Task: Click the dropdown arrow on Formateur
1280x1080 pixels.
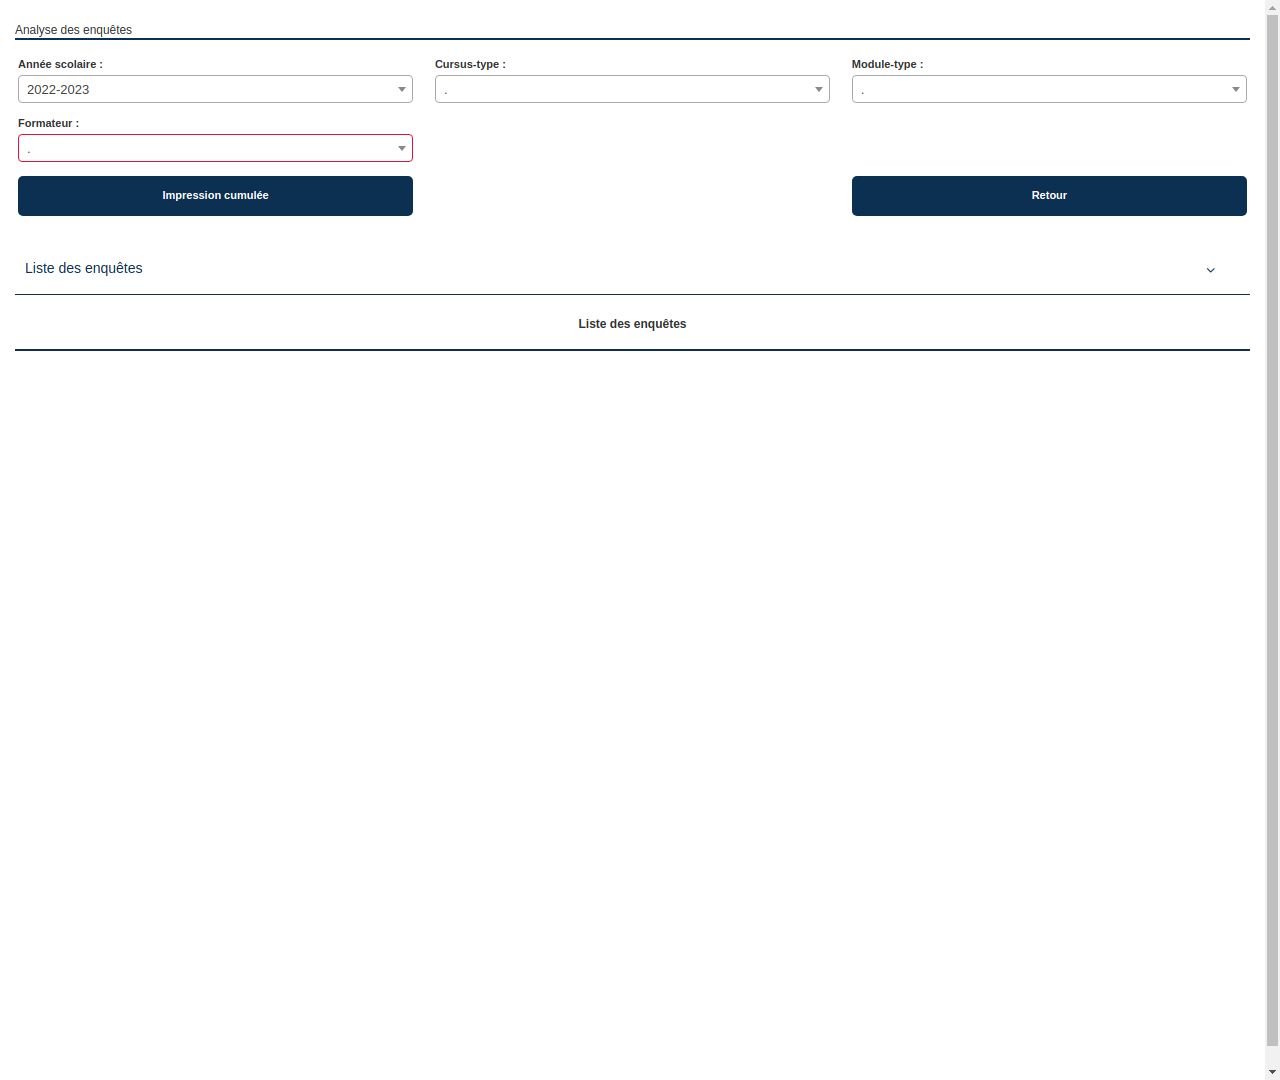Action: coord(402,148)
